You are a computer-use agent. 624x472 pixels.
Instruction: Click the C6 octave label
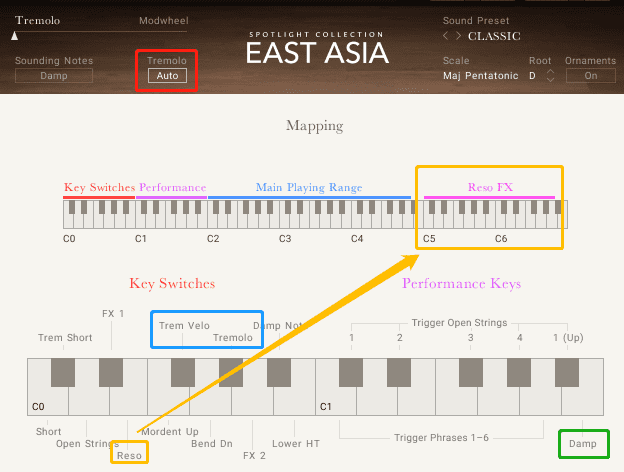501,239
